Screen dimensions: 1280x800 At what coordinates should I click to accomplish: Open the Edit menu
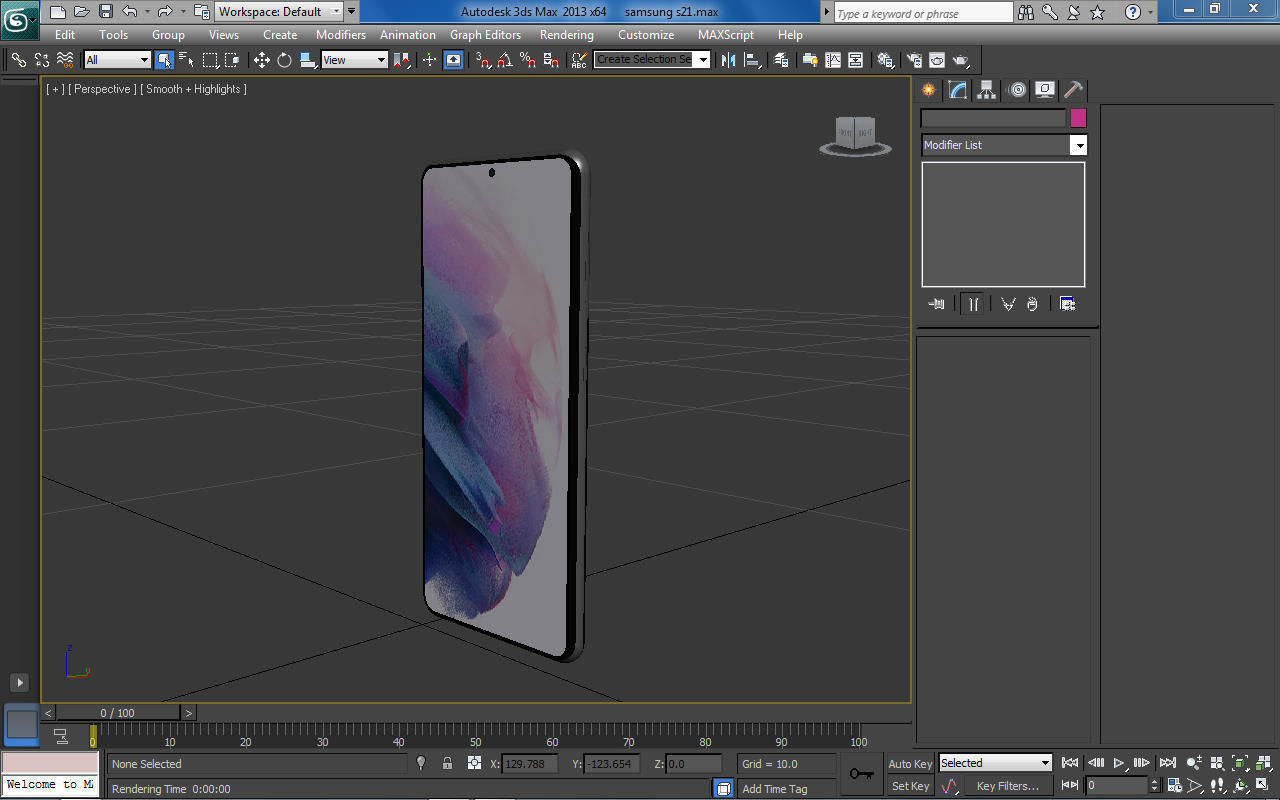pos(65,35)
